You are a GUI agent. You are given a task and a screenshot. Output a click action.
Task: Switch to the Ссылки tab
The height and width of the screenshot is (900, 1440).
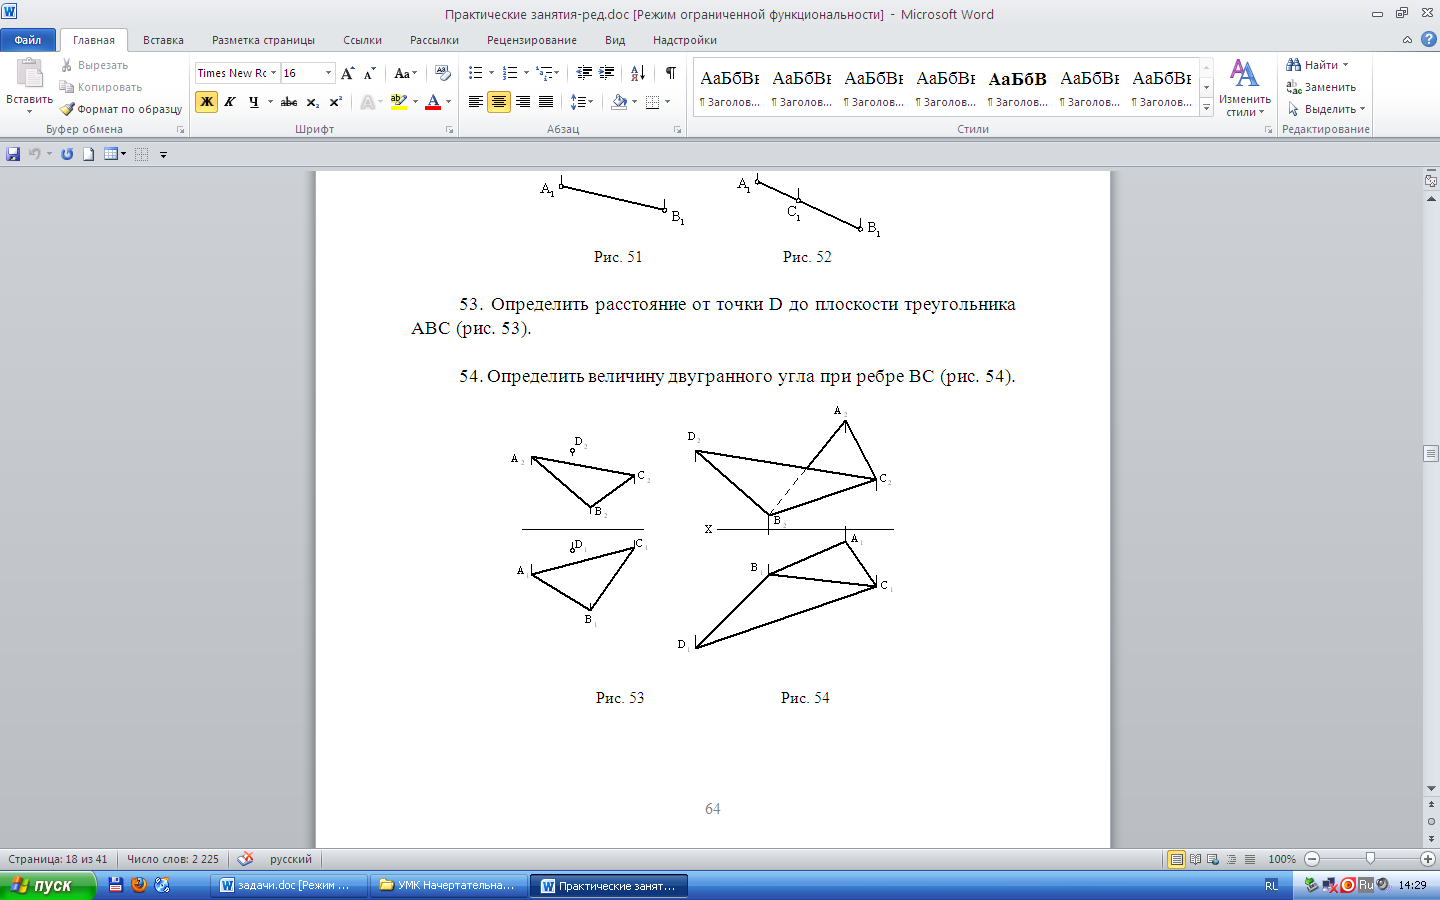coord(362,40)
